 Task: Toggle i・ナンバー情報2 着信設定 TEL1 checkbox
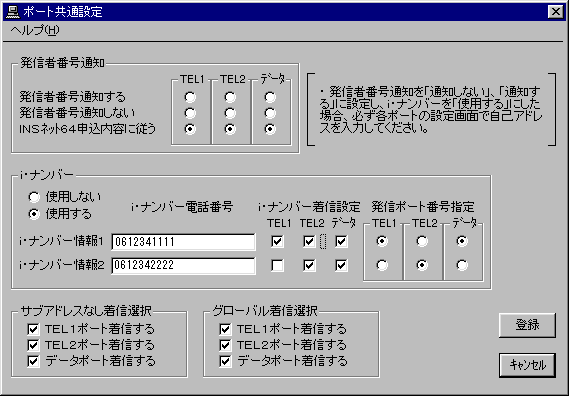point(277,265)
